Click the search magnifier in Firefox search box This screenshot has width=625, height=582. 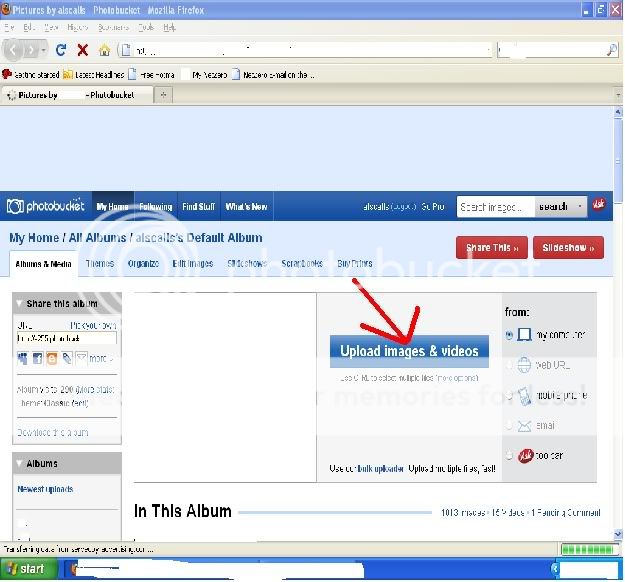pos(611,50)
